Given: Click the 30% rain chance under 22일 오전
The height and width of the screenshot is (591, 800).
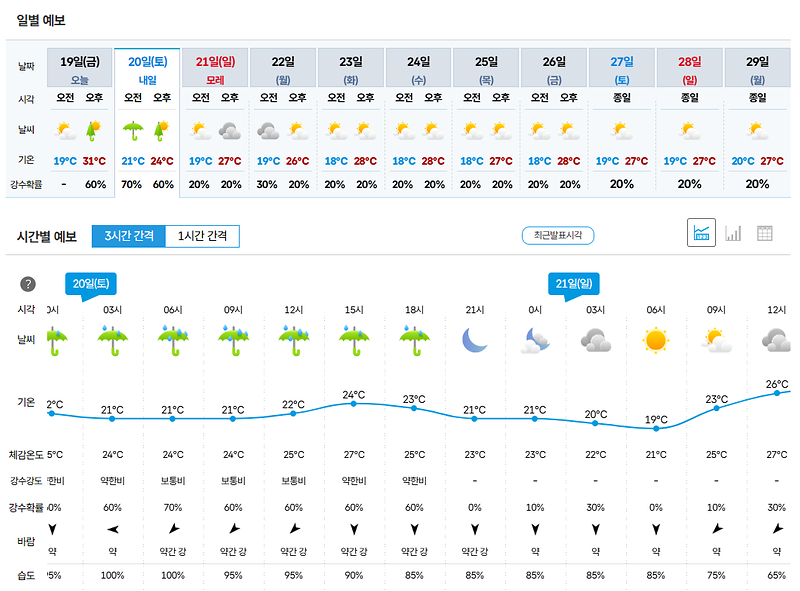Looking at the screenshot, I should [267, 184].
